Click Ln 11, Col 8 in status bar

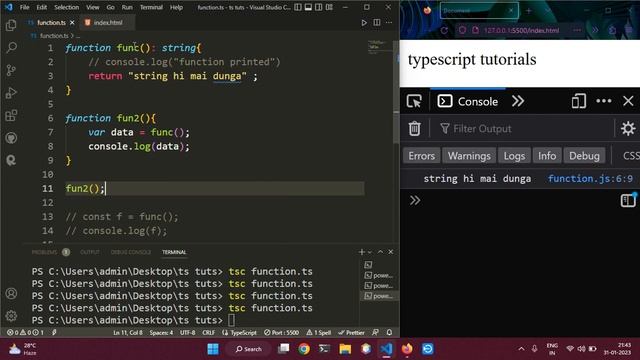pyautogui.click(x=128, y=333)
